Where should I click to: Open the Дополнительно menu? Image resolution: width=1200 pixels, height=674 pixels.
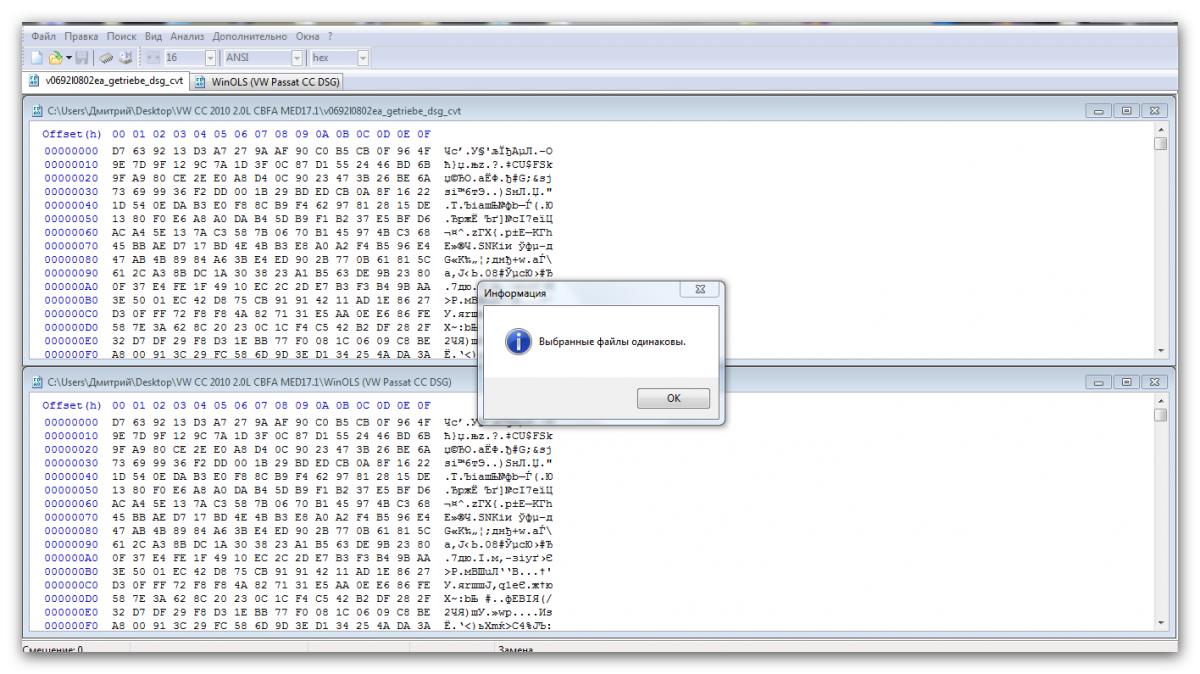point(250,36)
